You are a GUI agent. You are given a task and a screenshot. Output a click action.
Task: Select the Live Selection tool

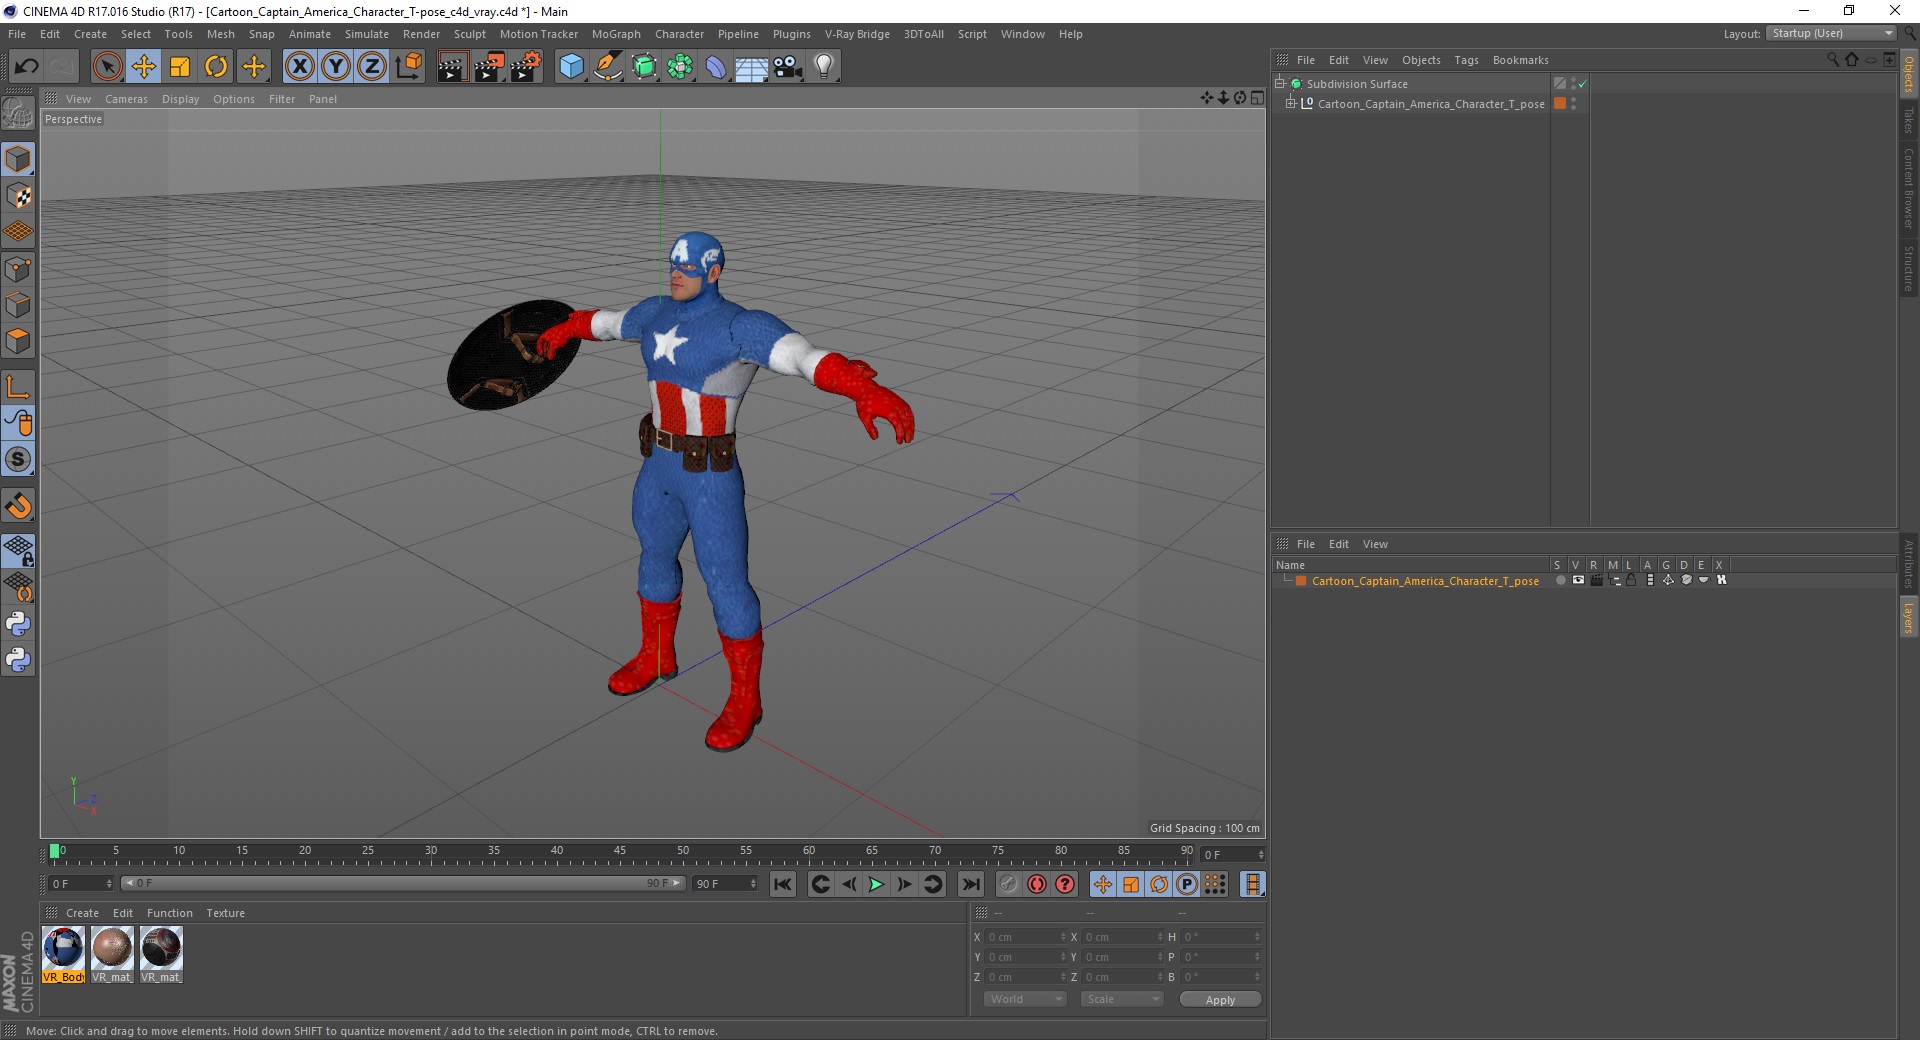[x=107, y=67]
